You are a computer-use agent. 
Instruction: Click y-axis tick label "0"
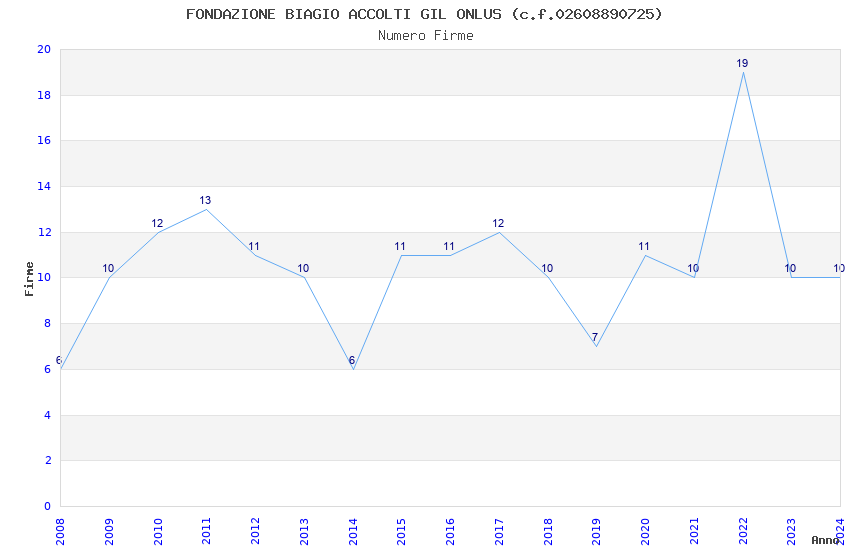coord(48,506)
